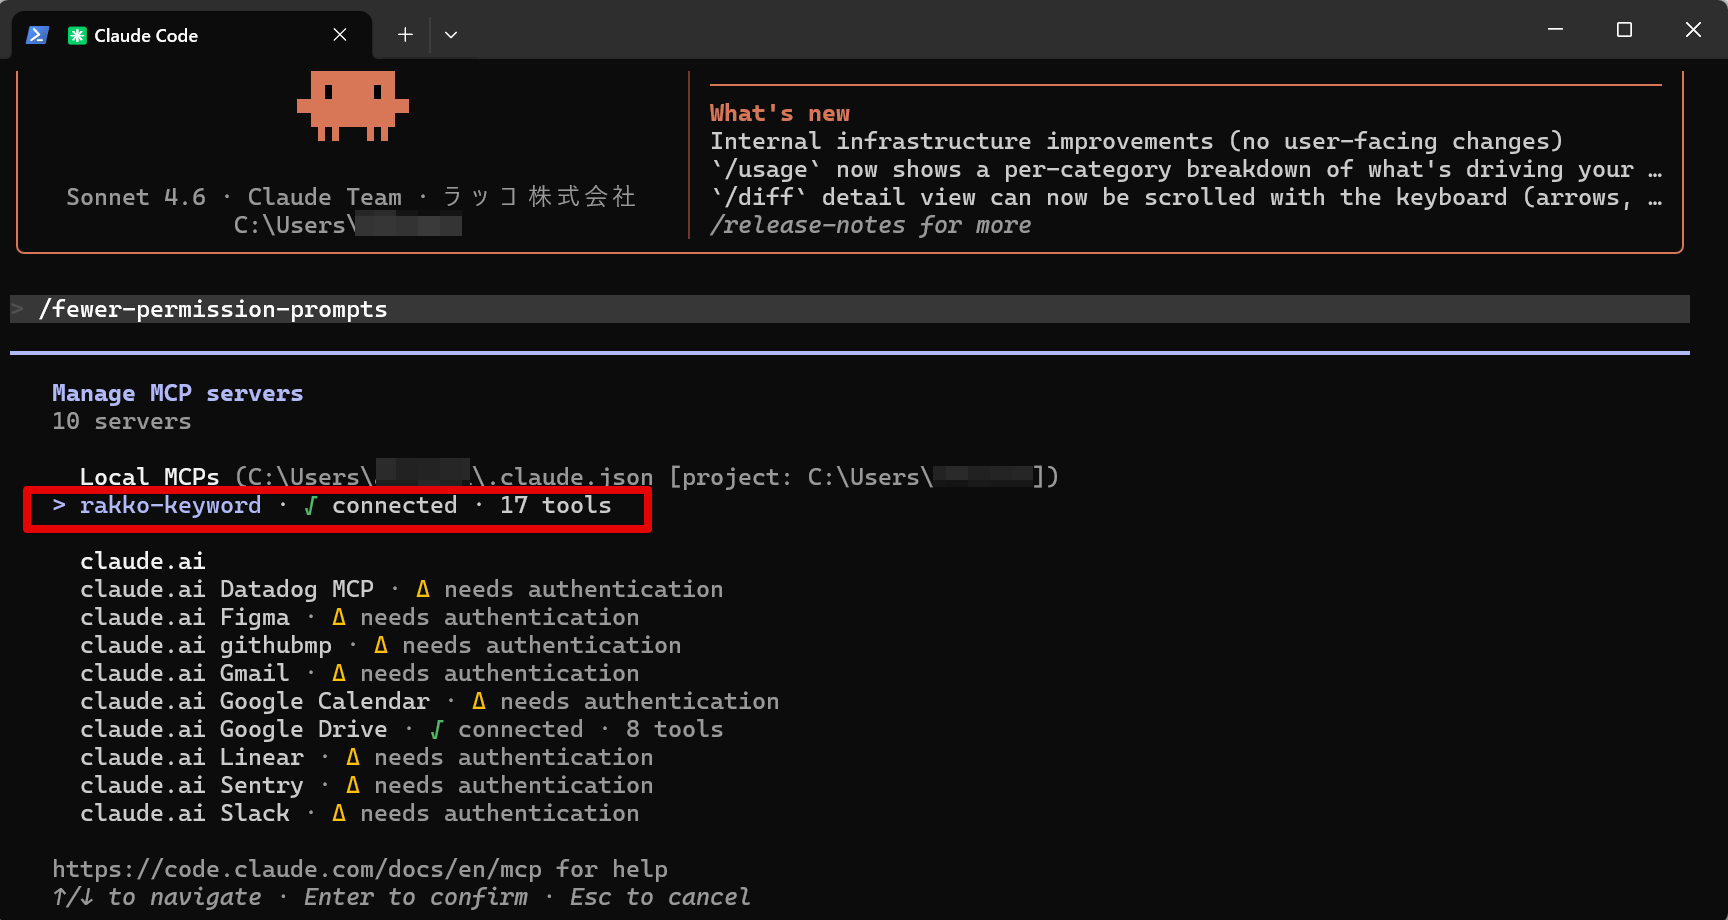Click the warning triangle beside Google Calendar
The width and height of the screenshot is (1728, 920).
(x=479, y=701)
